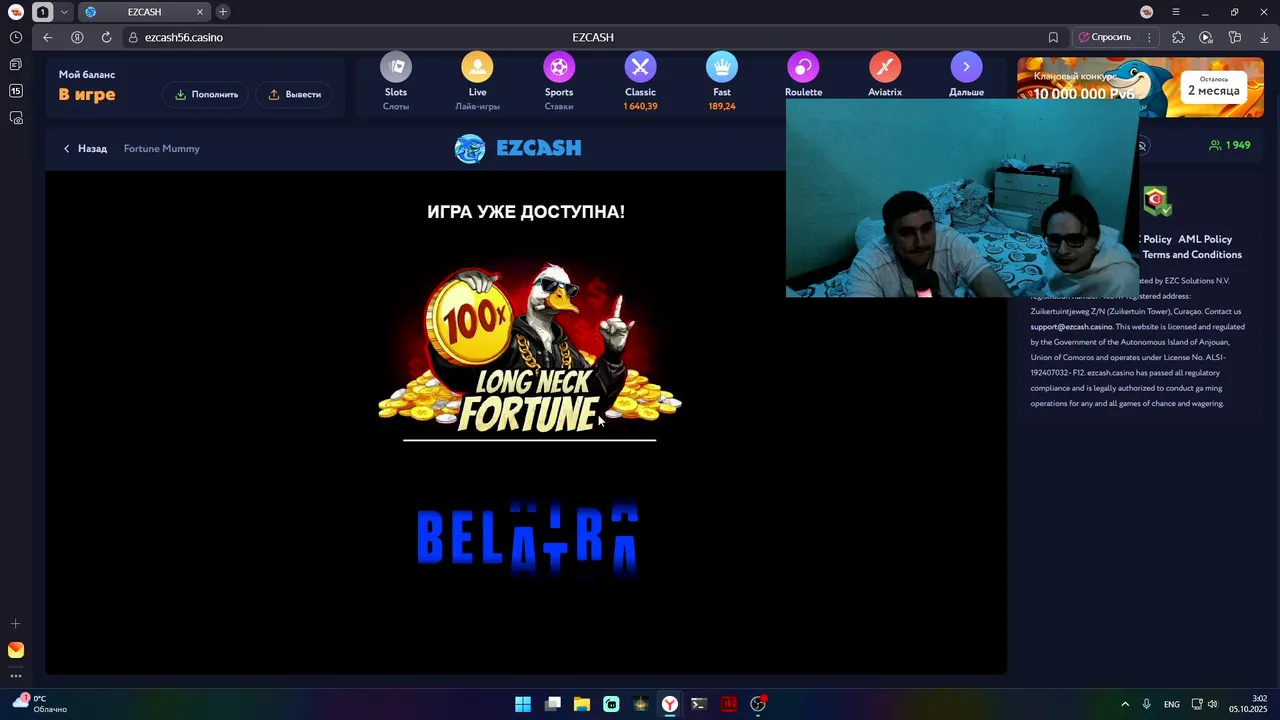Click the Fortune Mummy breadcrumb text
This screenshot has width=1280, height=720.
[x=162, y=148]
